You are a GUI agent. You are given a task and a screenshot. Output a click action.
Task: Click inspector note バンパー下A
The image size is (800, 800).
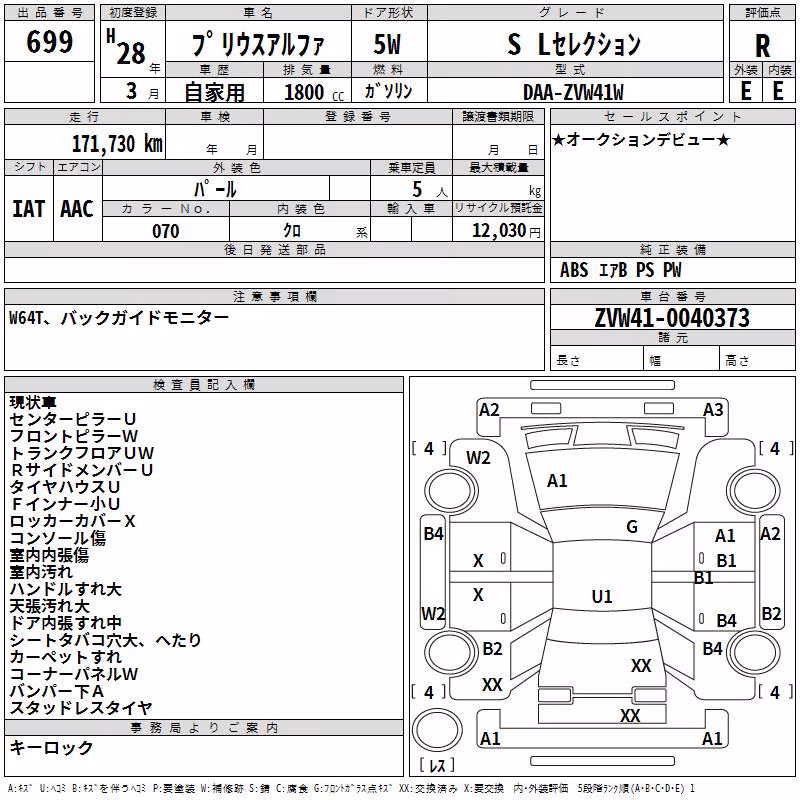point(57,691)
